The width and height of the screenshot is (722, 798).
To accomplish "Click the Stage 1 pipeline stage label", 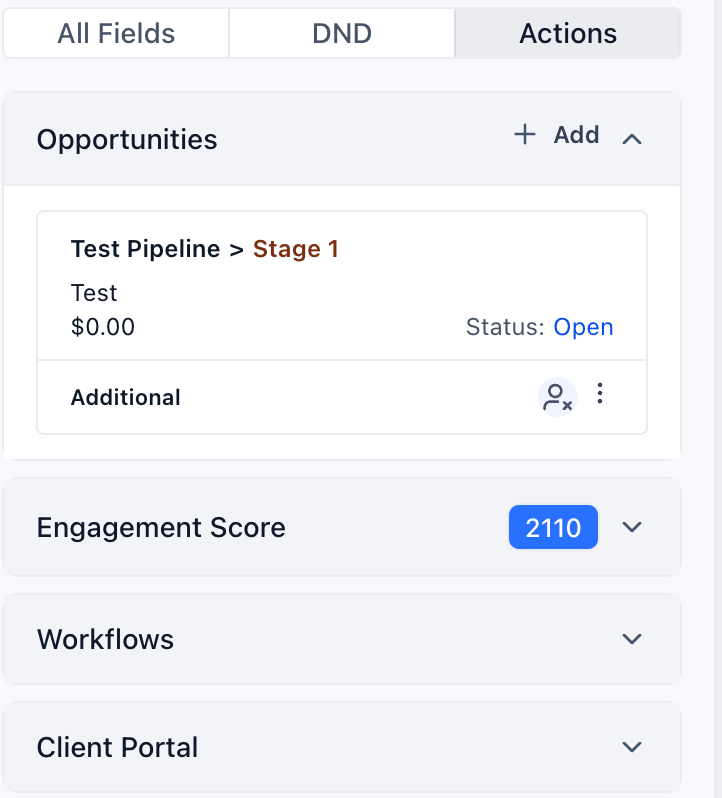I will [x=296, y=249].
